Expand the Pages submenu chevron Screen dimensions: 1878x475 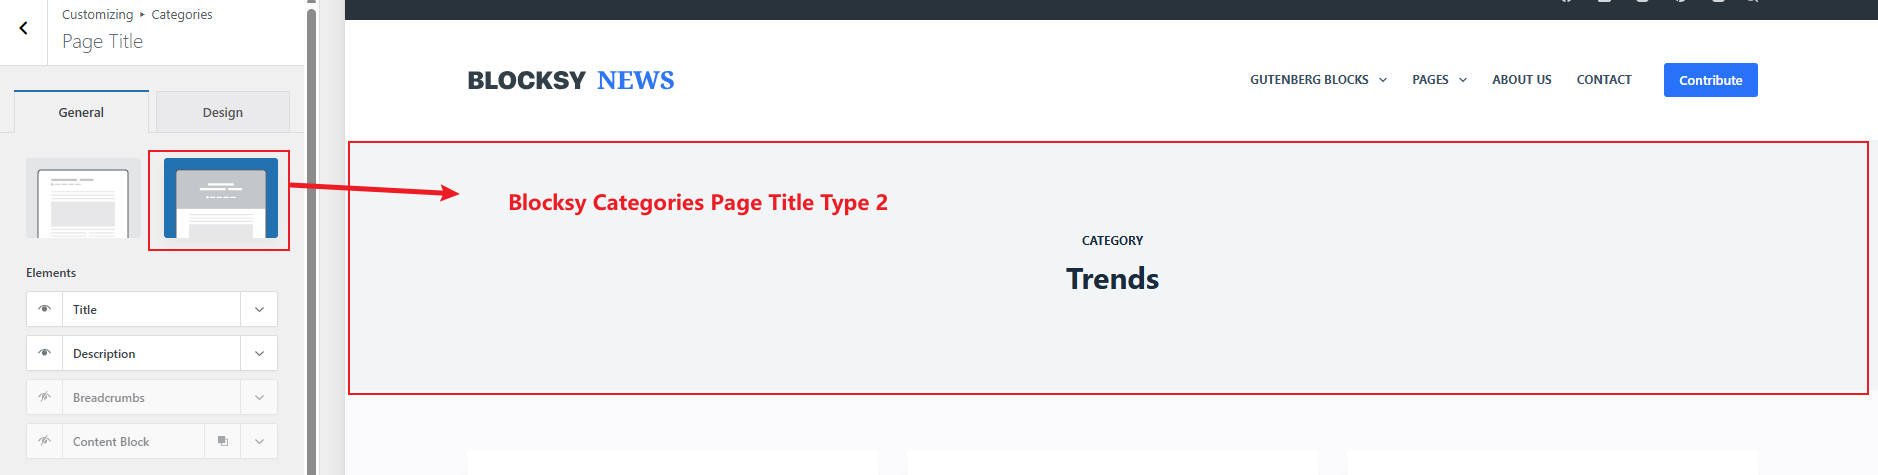(1463, 80)
